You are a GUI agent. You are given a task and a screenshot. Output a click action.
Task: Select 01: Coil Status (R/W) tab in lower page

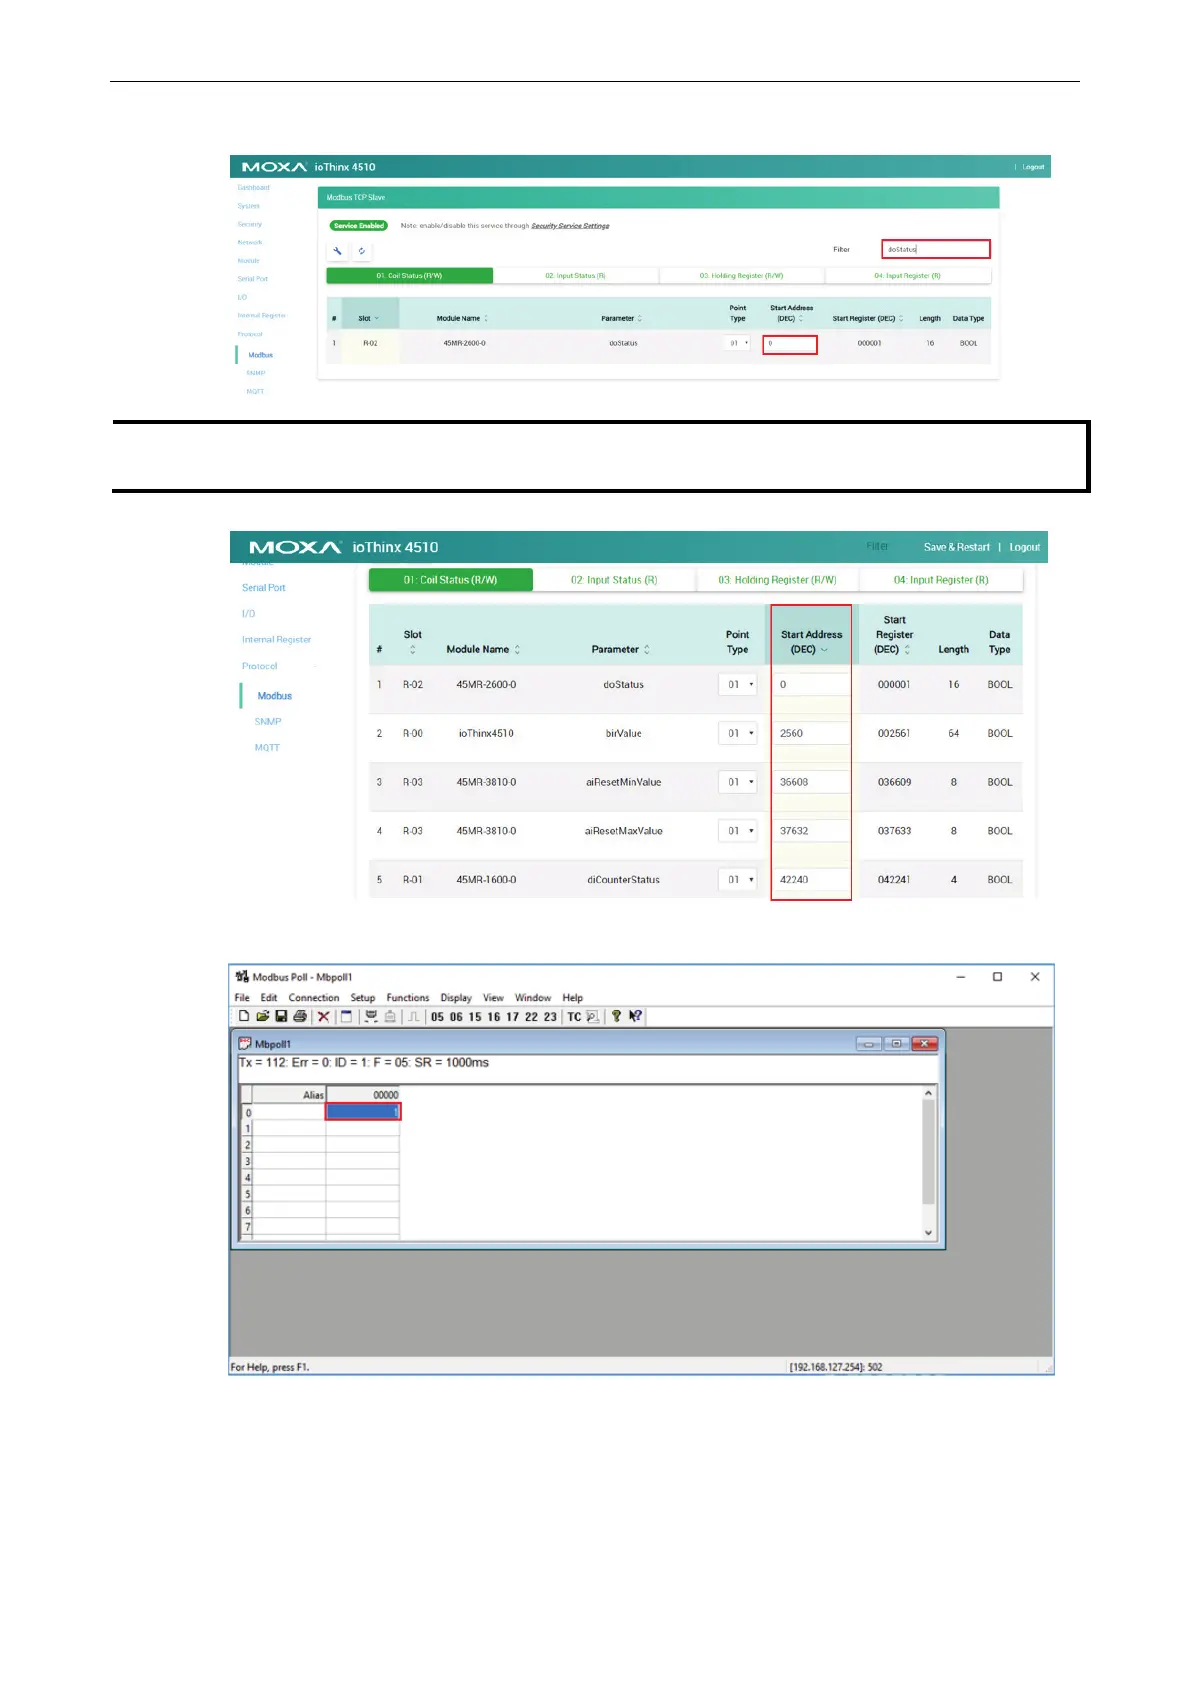(x=450, y=580)
